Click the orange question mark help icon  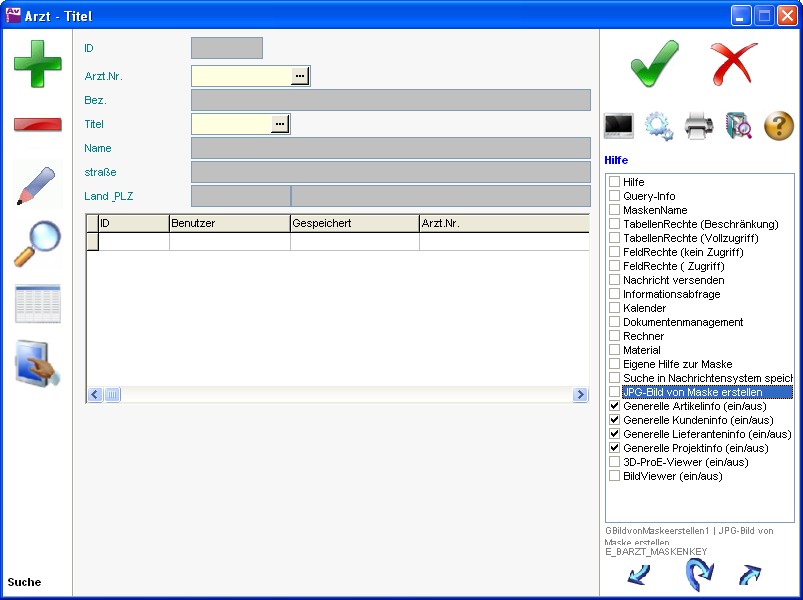(x=778, y=126)
